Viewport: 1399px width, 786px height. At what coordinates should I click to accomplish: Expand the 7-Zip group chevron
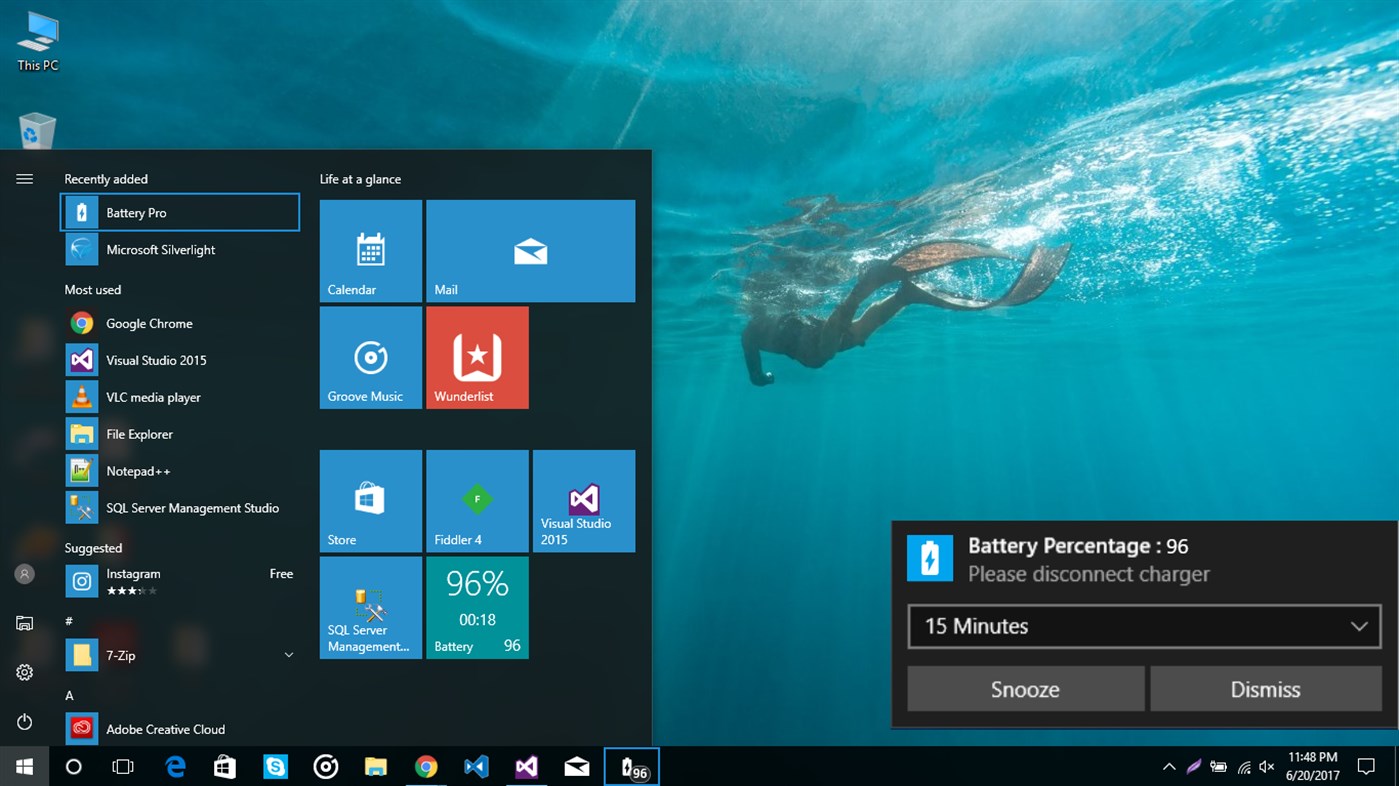coord(289,654)
